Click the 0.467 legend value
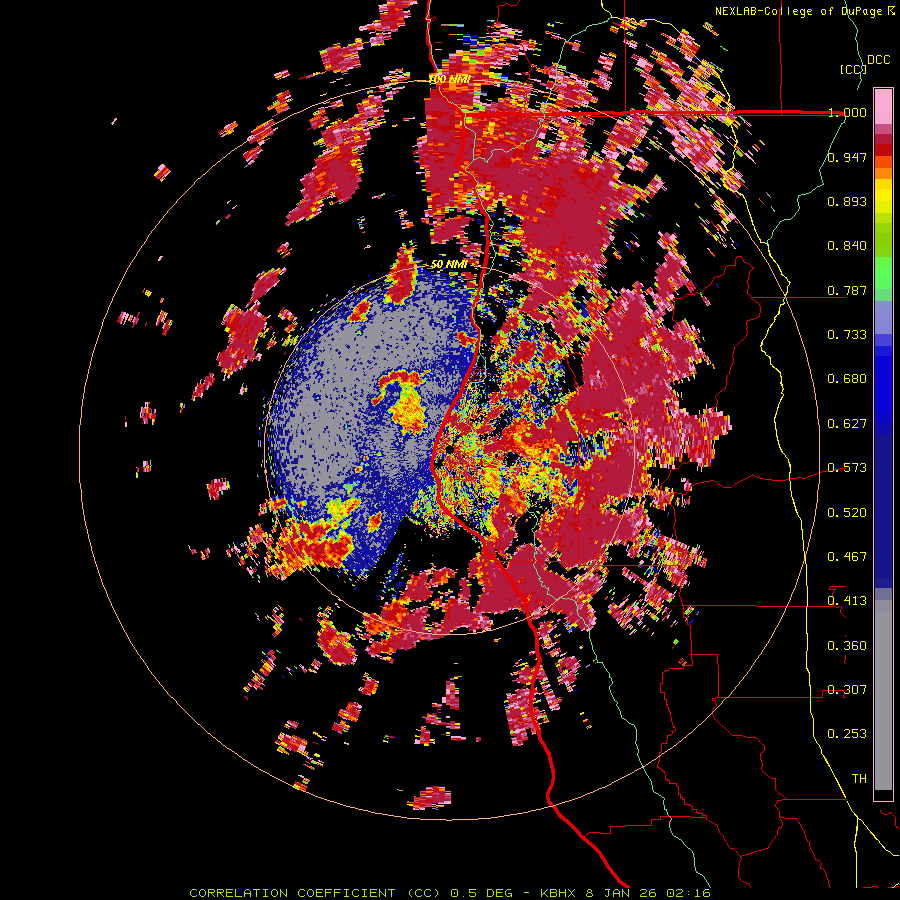This screenshot has height=900, width=900. click(x=847, y=557)
